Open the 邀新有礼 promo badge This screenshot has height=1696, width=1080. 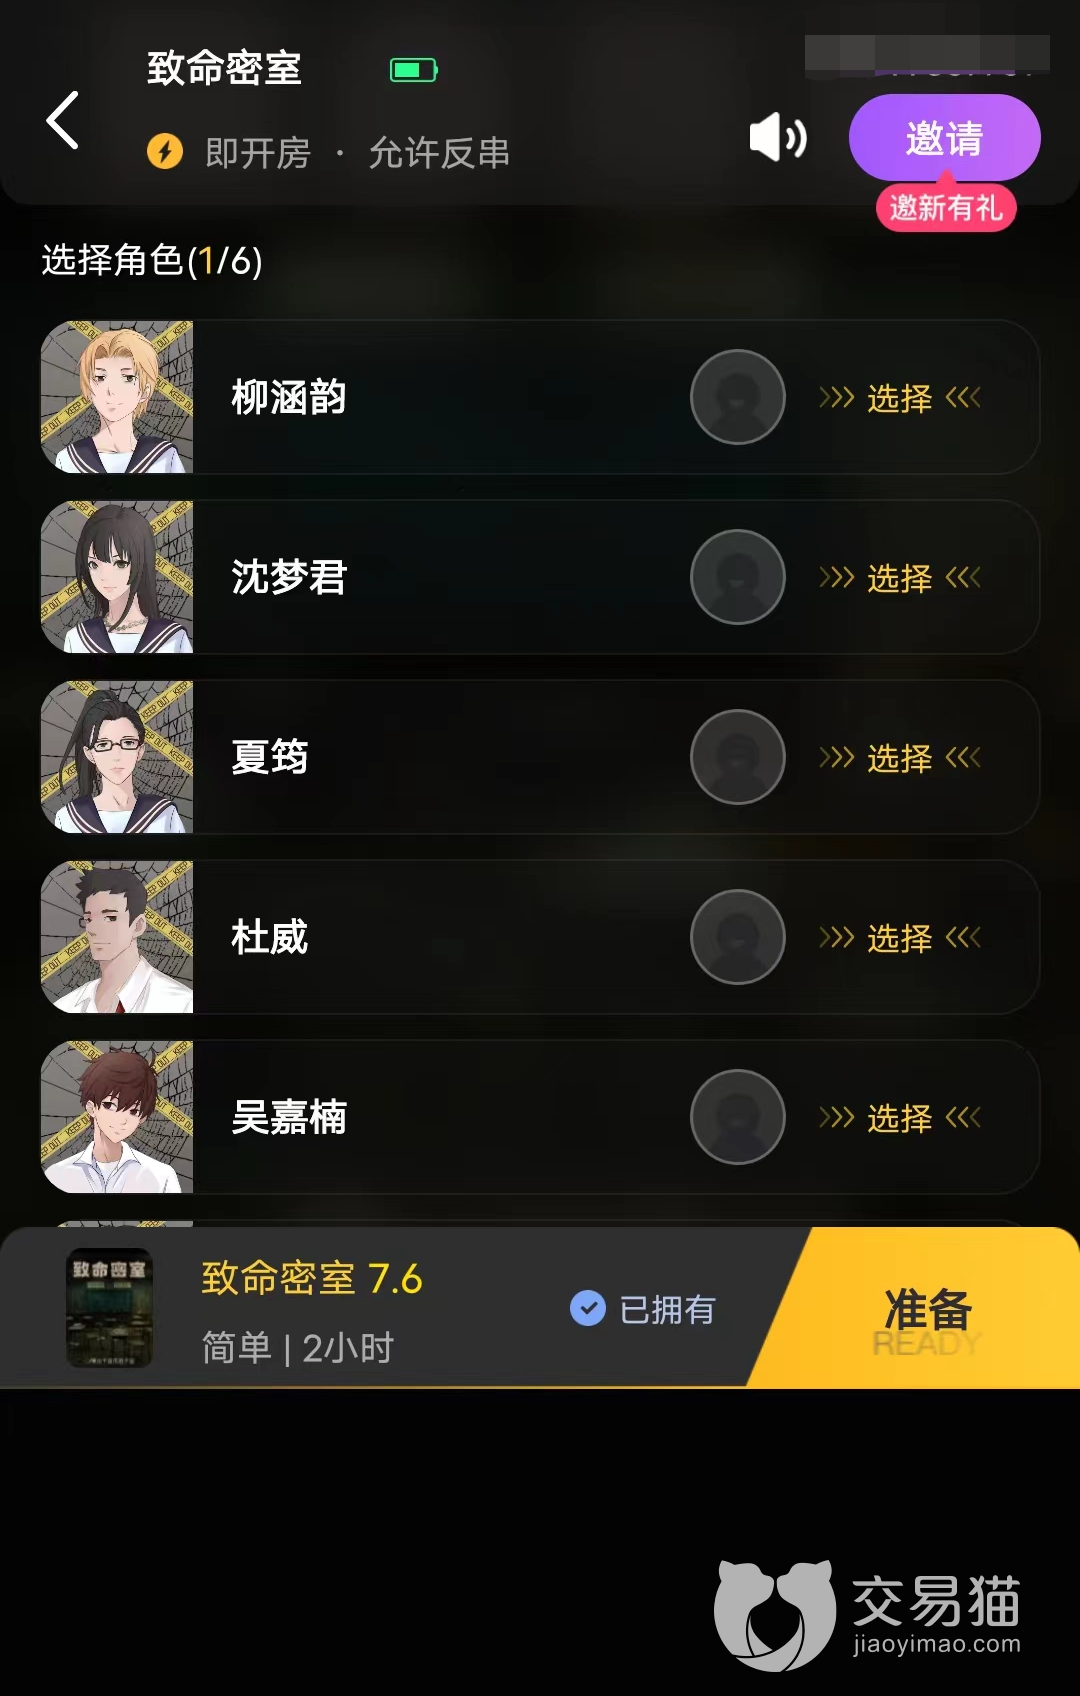coord(946,208)
